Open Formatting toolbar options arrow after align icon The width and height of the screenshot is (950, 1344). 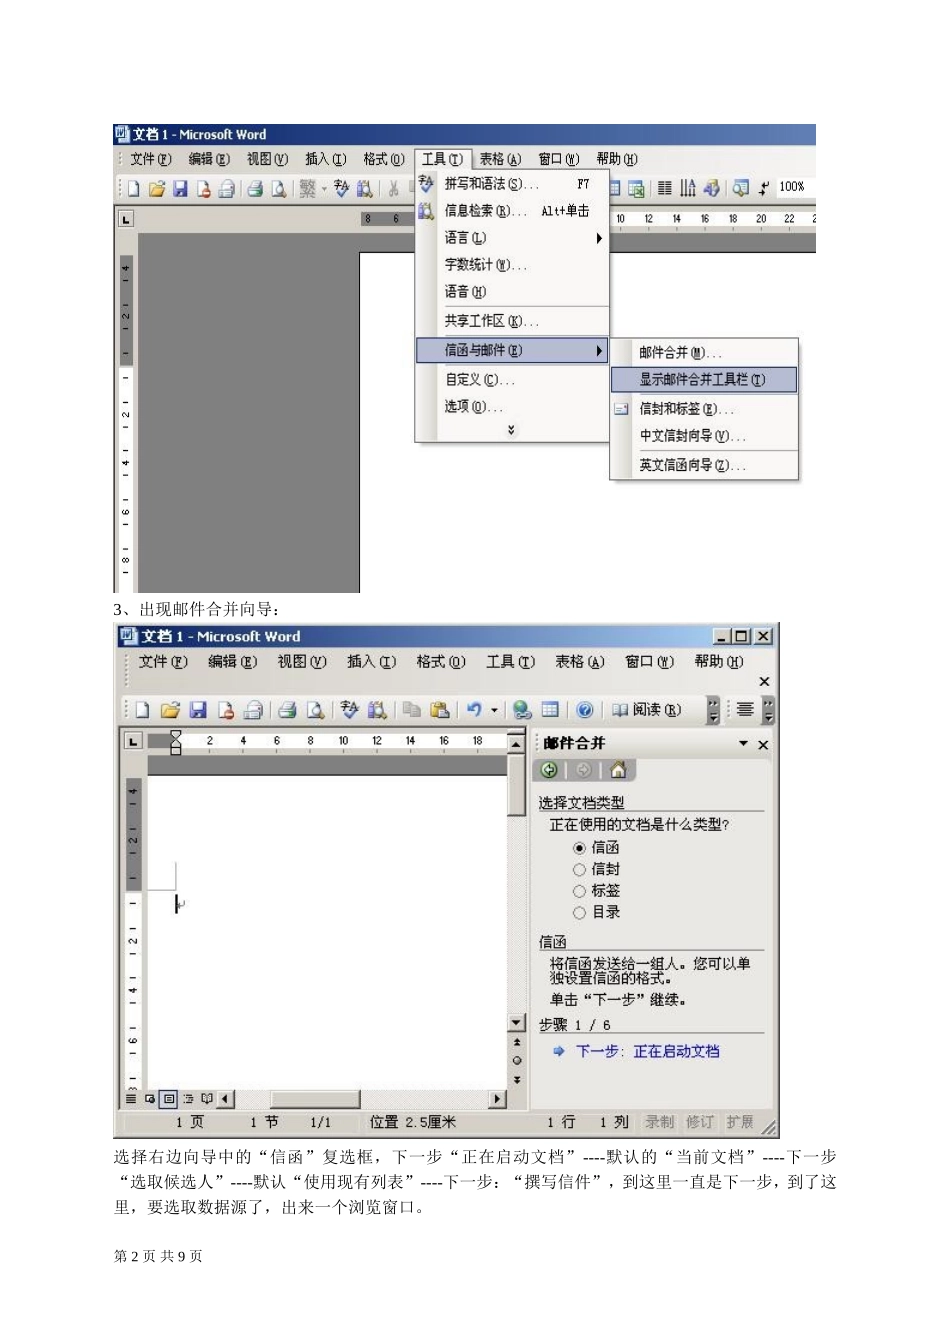pyautogui.click(x=768, y=710)
